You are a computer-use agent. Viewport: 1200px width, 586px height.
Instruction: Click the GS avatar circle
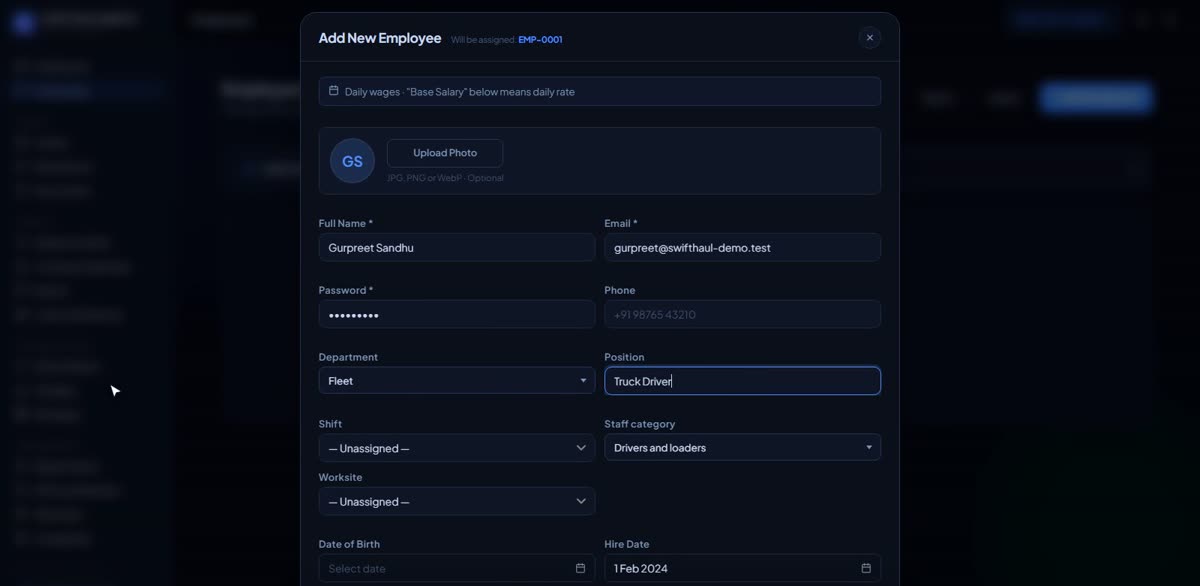[352, 161]
